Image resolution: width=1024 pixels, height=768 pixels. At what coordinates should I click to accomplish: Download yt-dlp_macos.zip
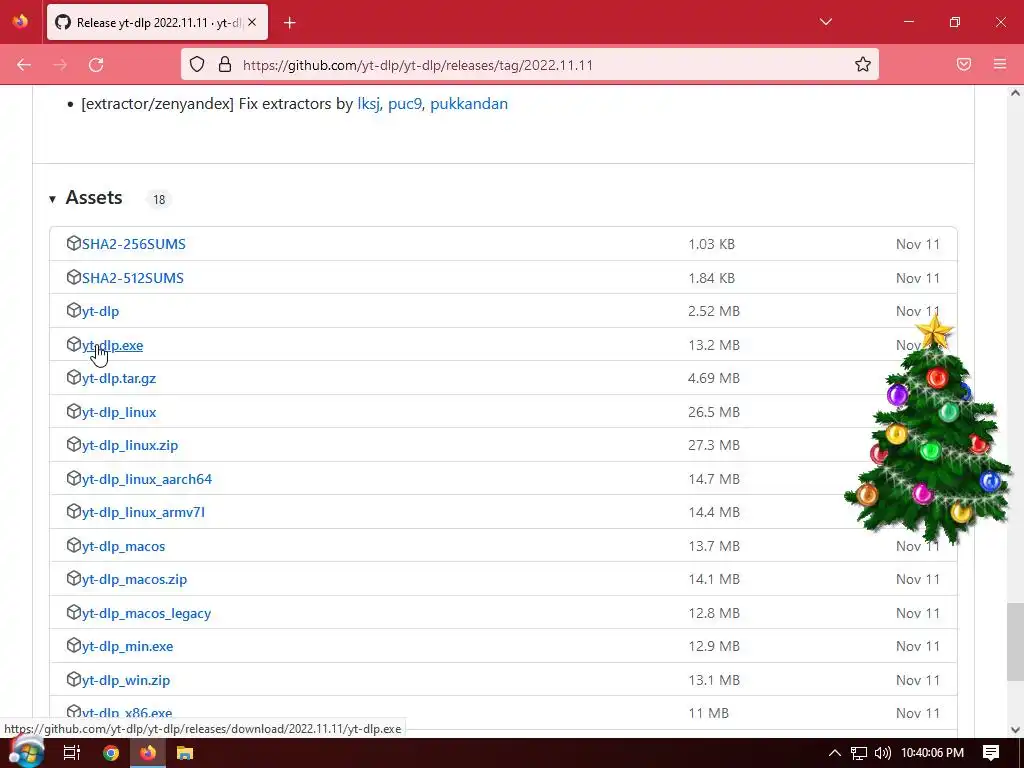click(135, 579)
